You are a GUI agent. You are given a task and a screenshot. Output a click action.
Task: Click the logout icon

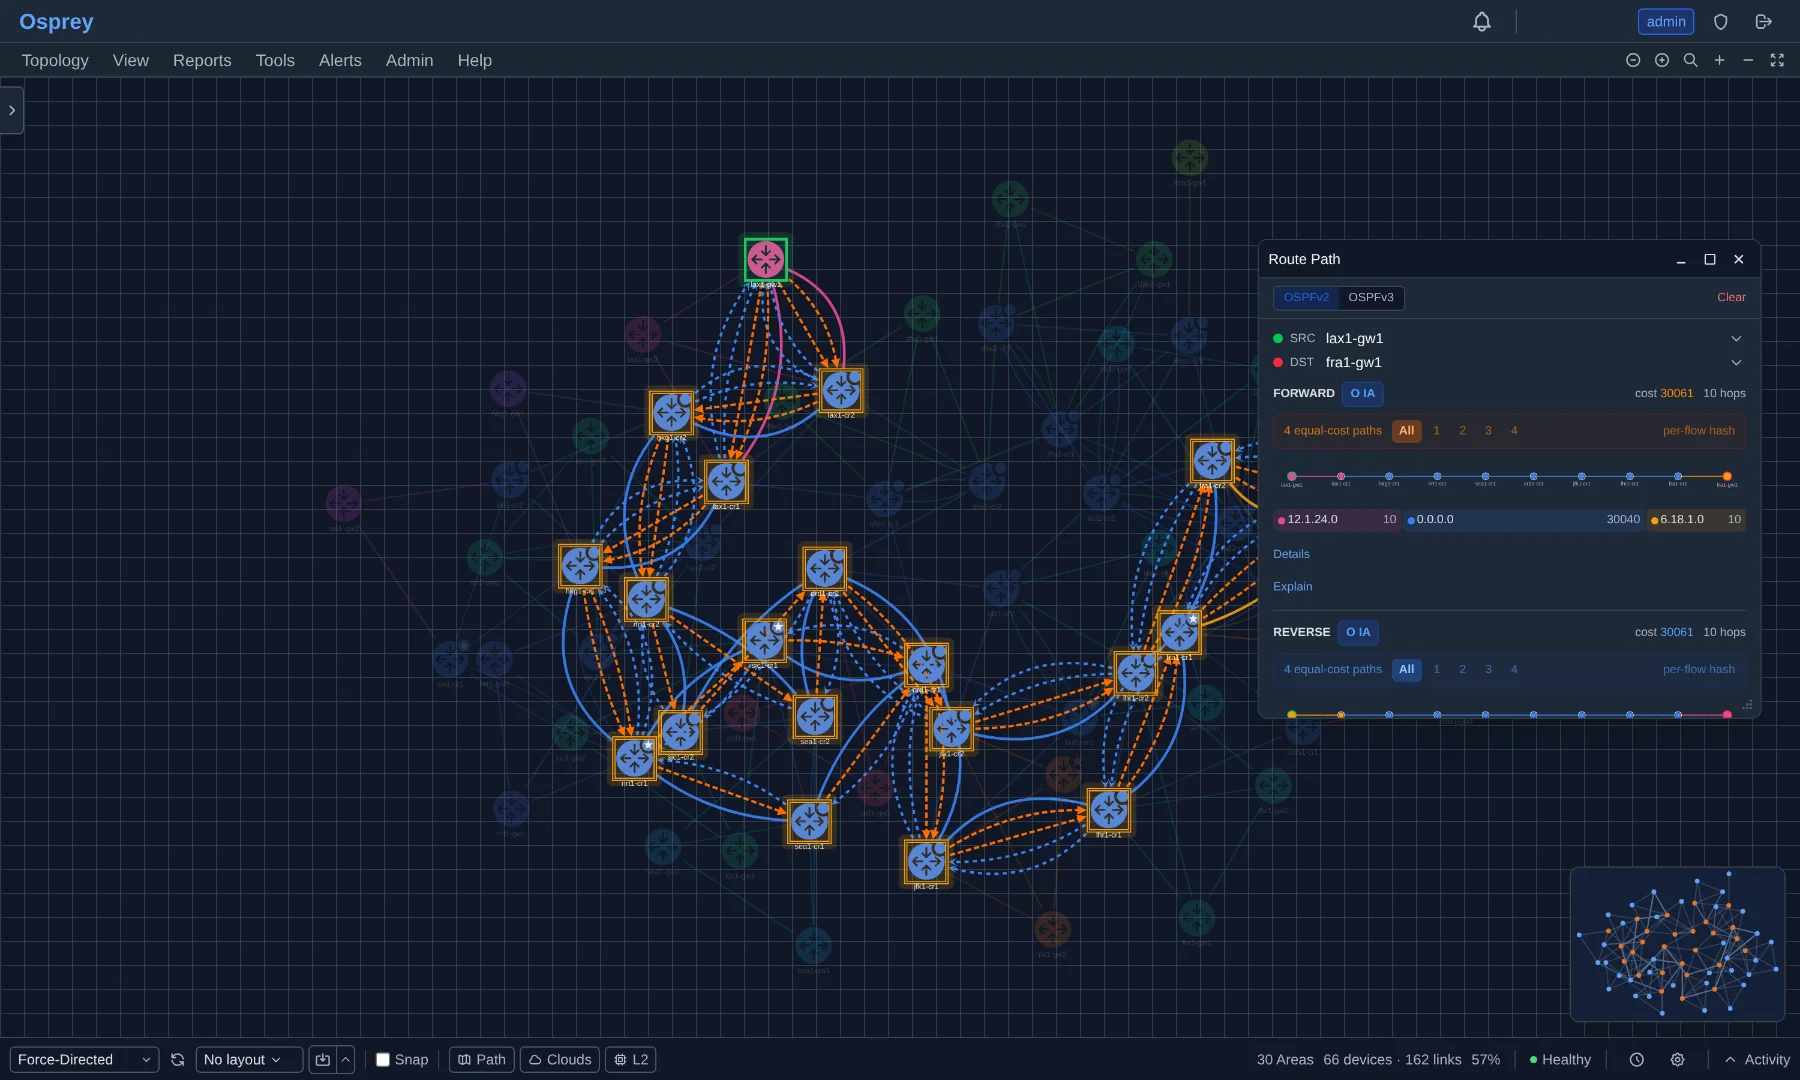coord(1764,22)
